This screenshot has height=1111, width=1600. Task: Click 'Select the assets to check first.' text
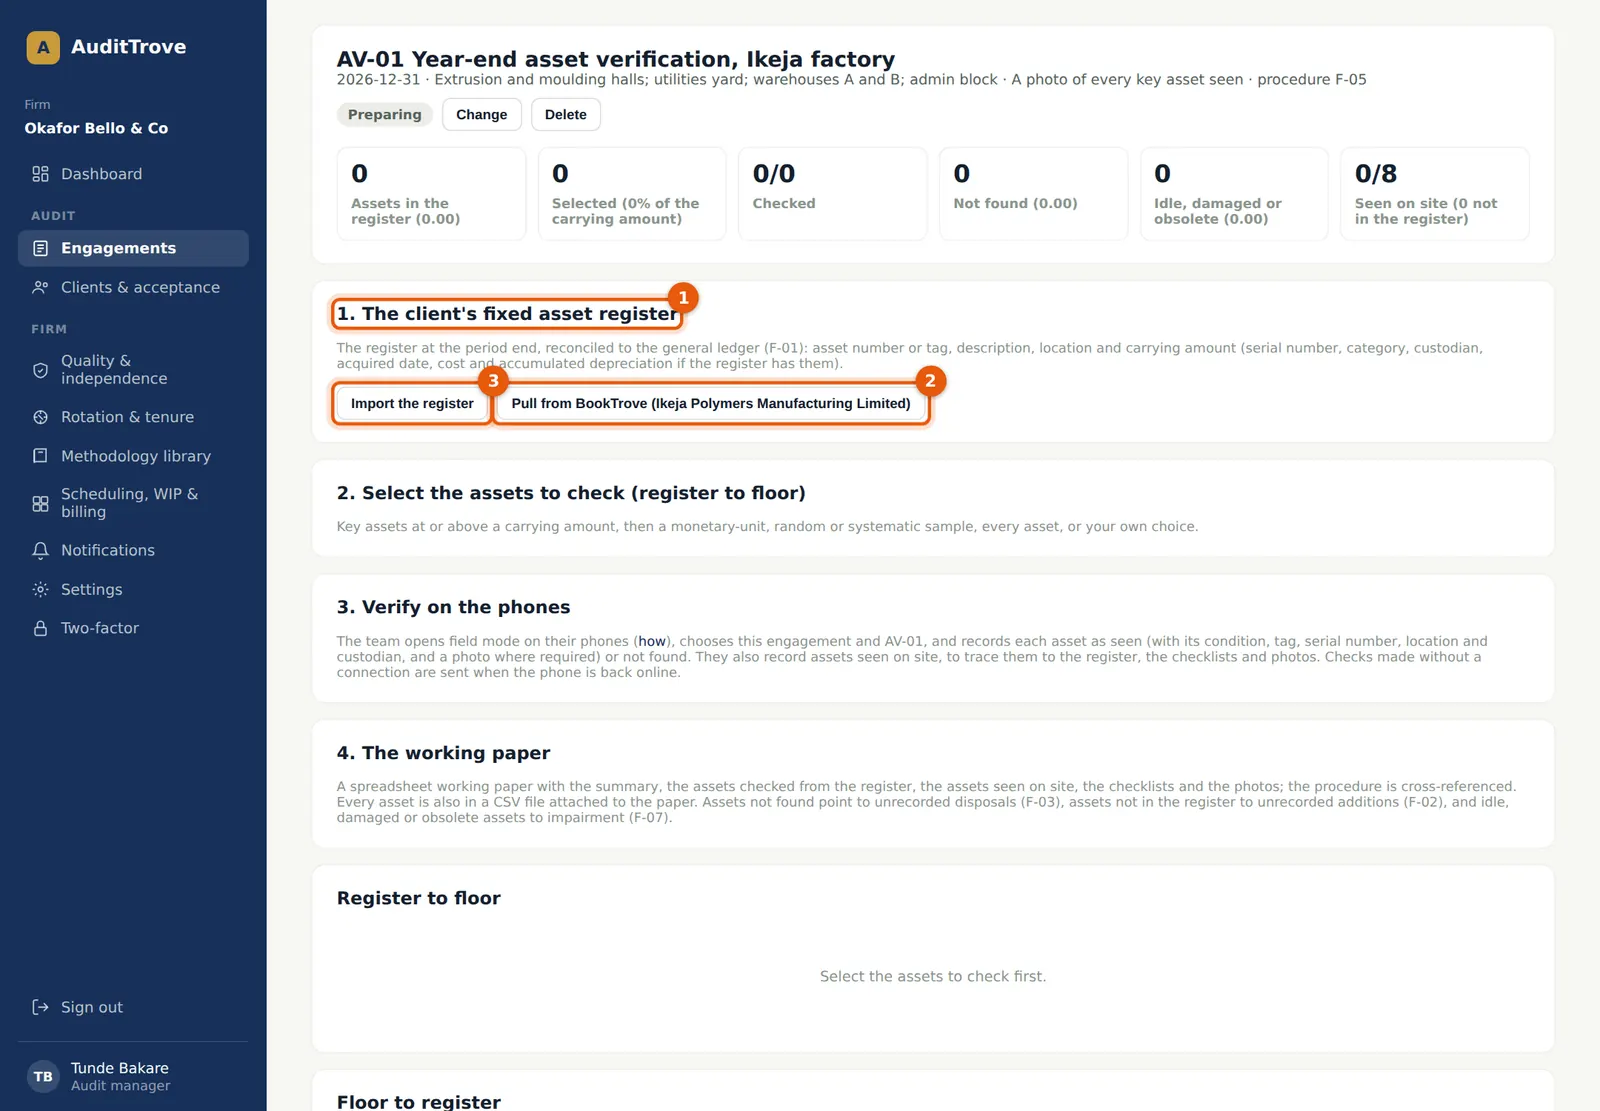coord(933,976)
